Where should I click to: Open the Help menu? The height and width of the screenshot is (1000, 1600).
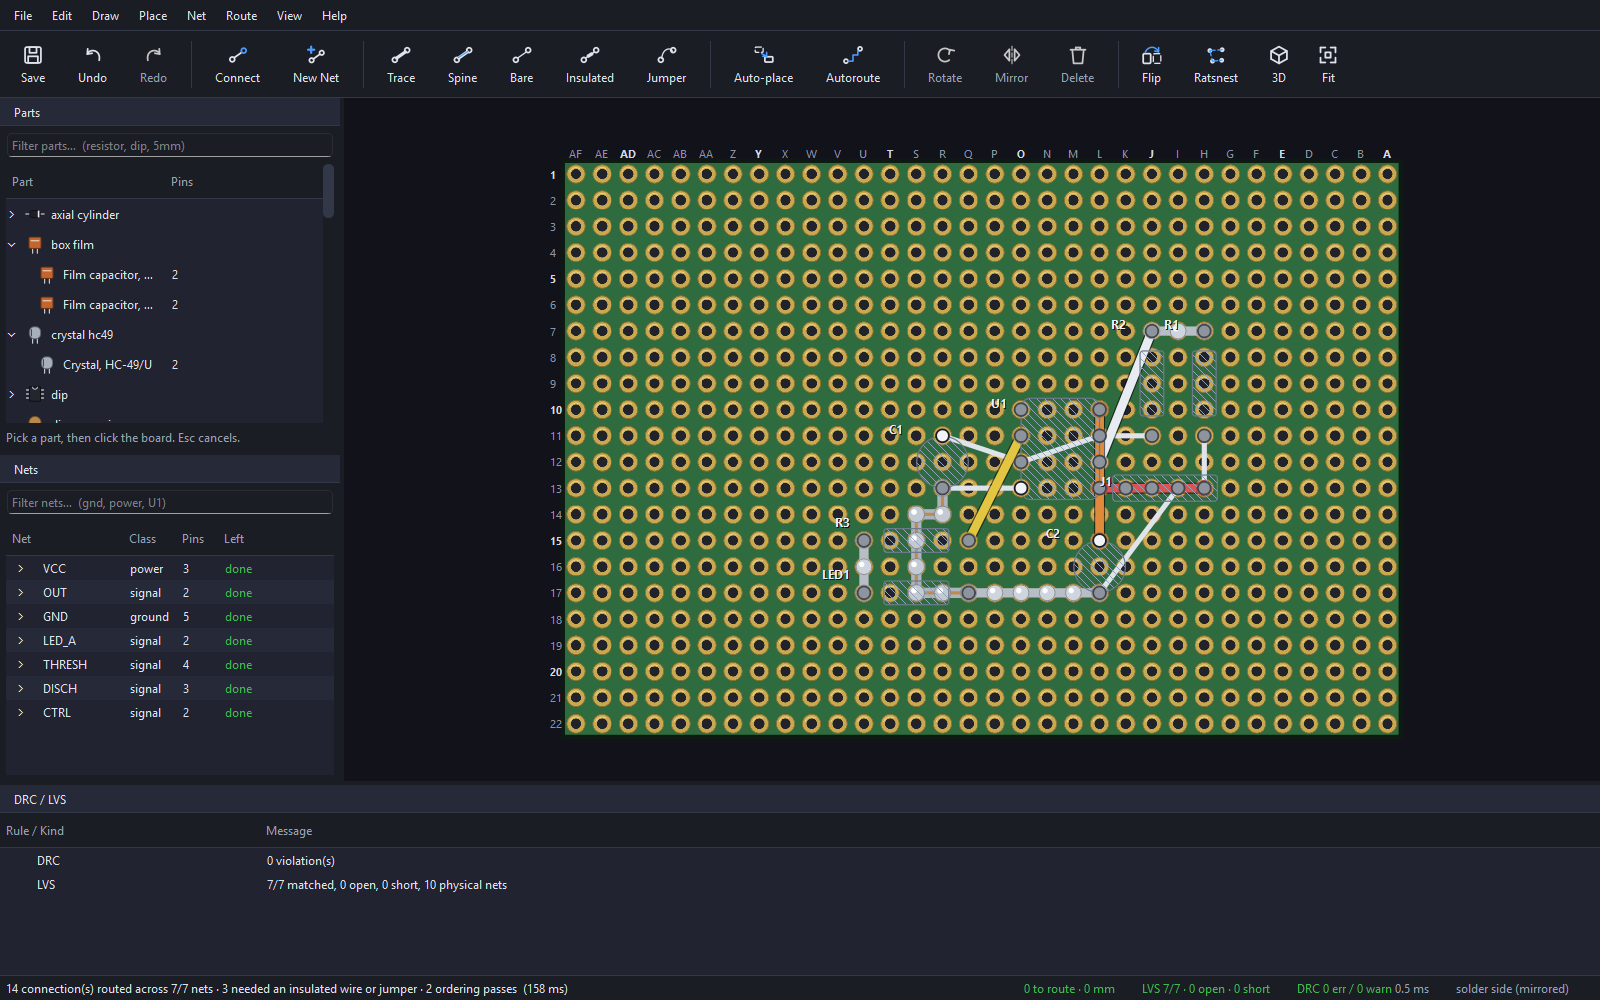334,16
